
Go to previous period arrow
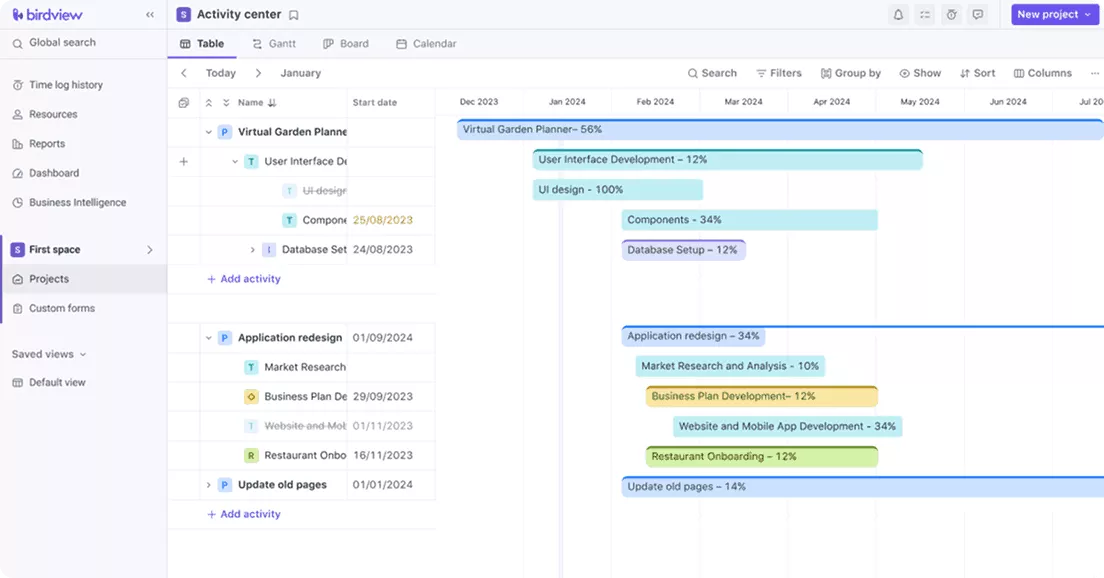pyautogui.click(x=184, y=73)
